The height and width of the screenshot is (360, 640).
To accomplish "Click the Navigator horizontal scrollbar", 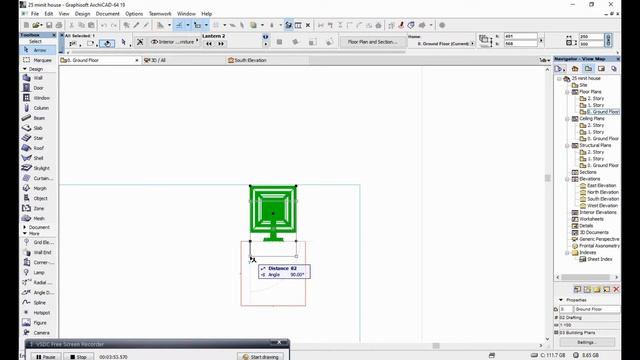I will coord(587,277).
